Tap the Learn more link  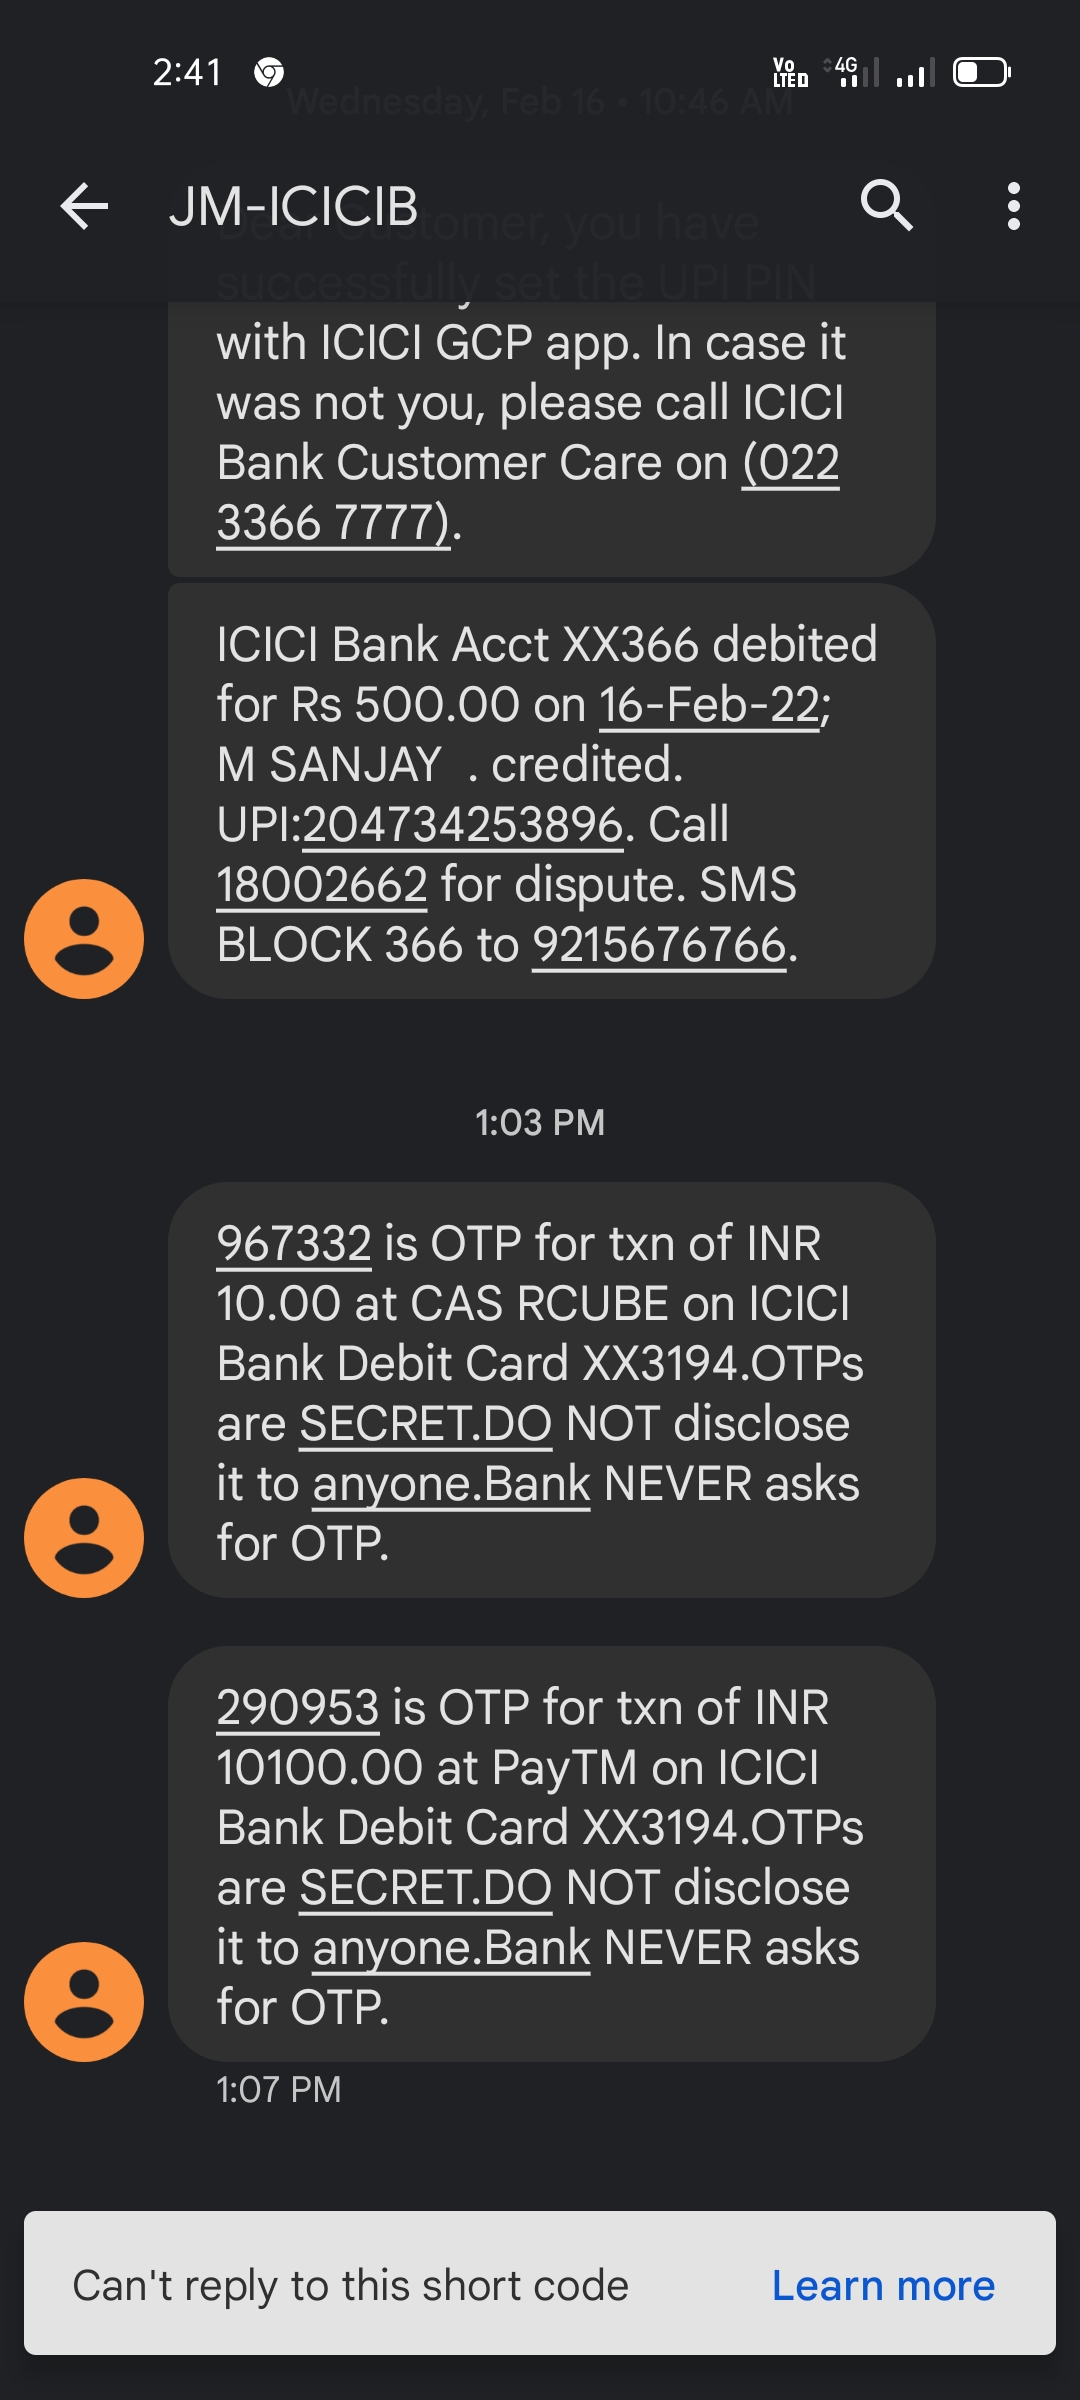click(x=883, y=2286)
